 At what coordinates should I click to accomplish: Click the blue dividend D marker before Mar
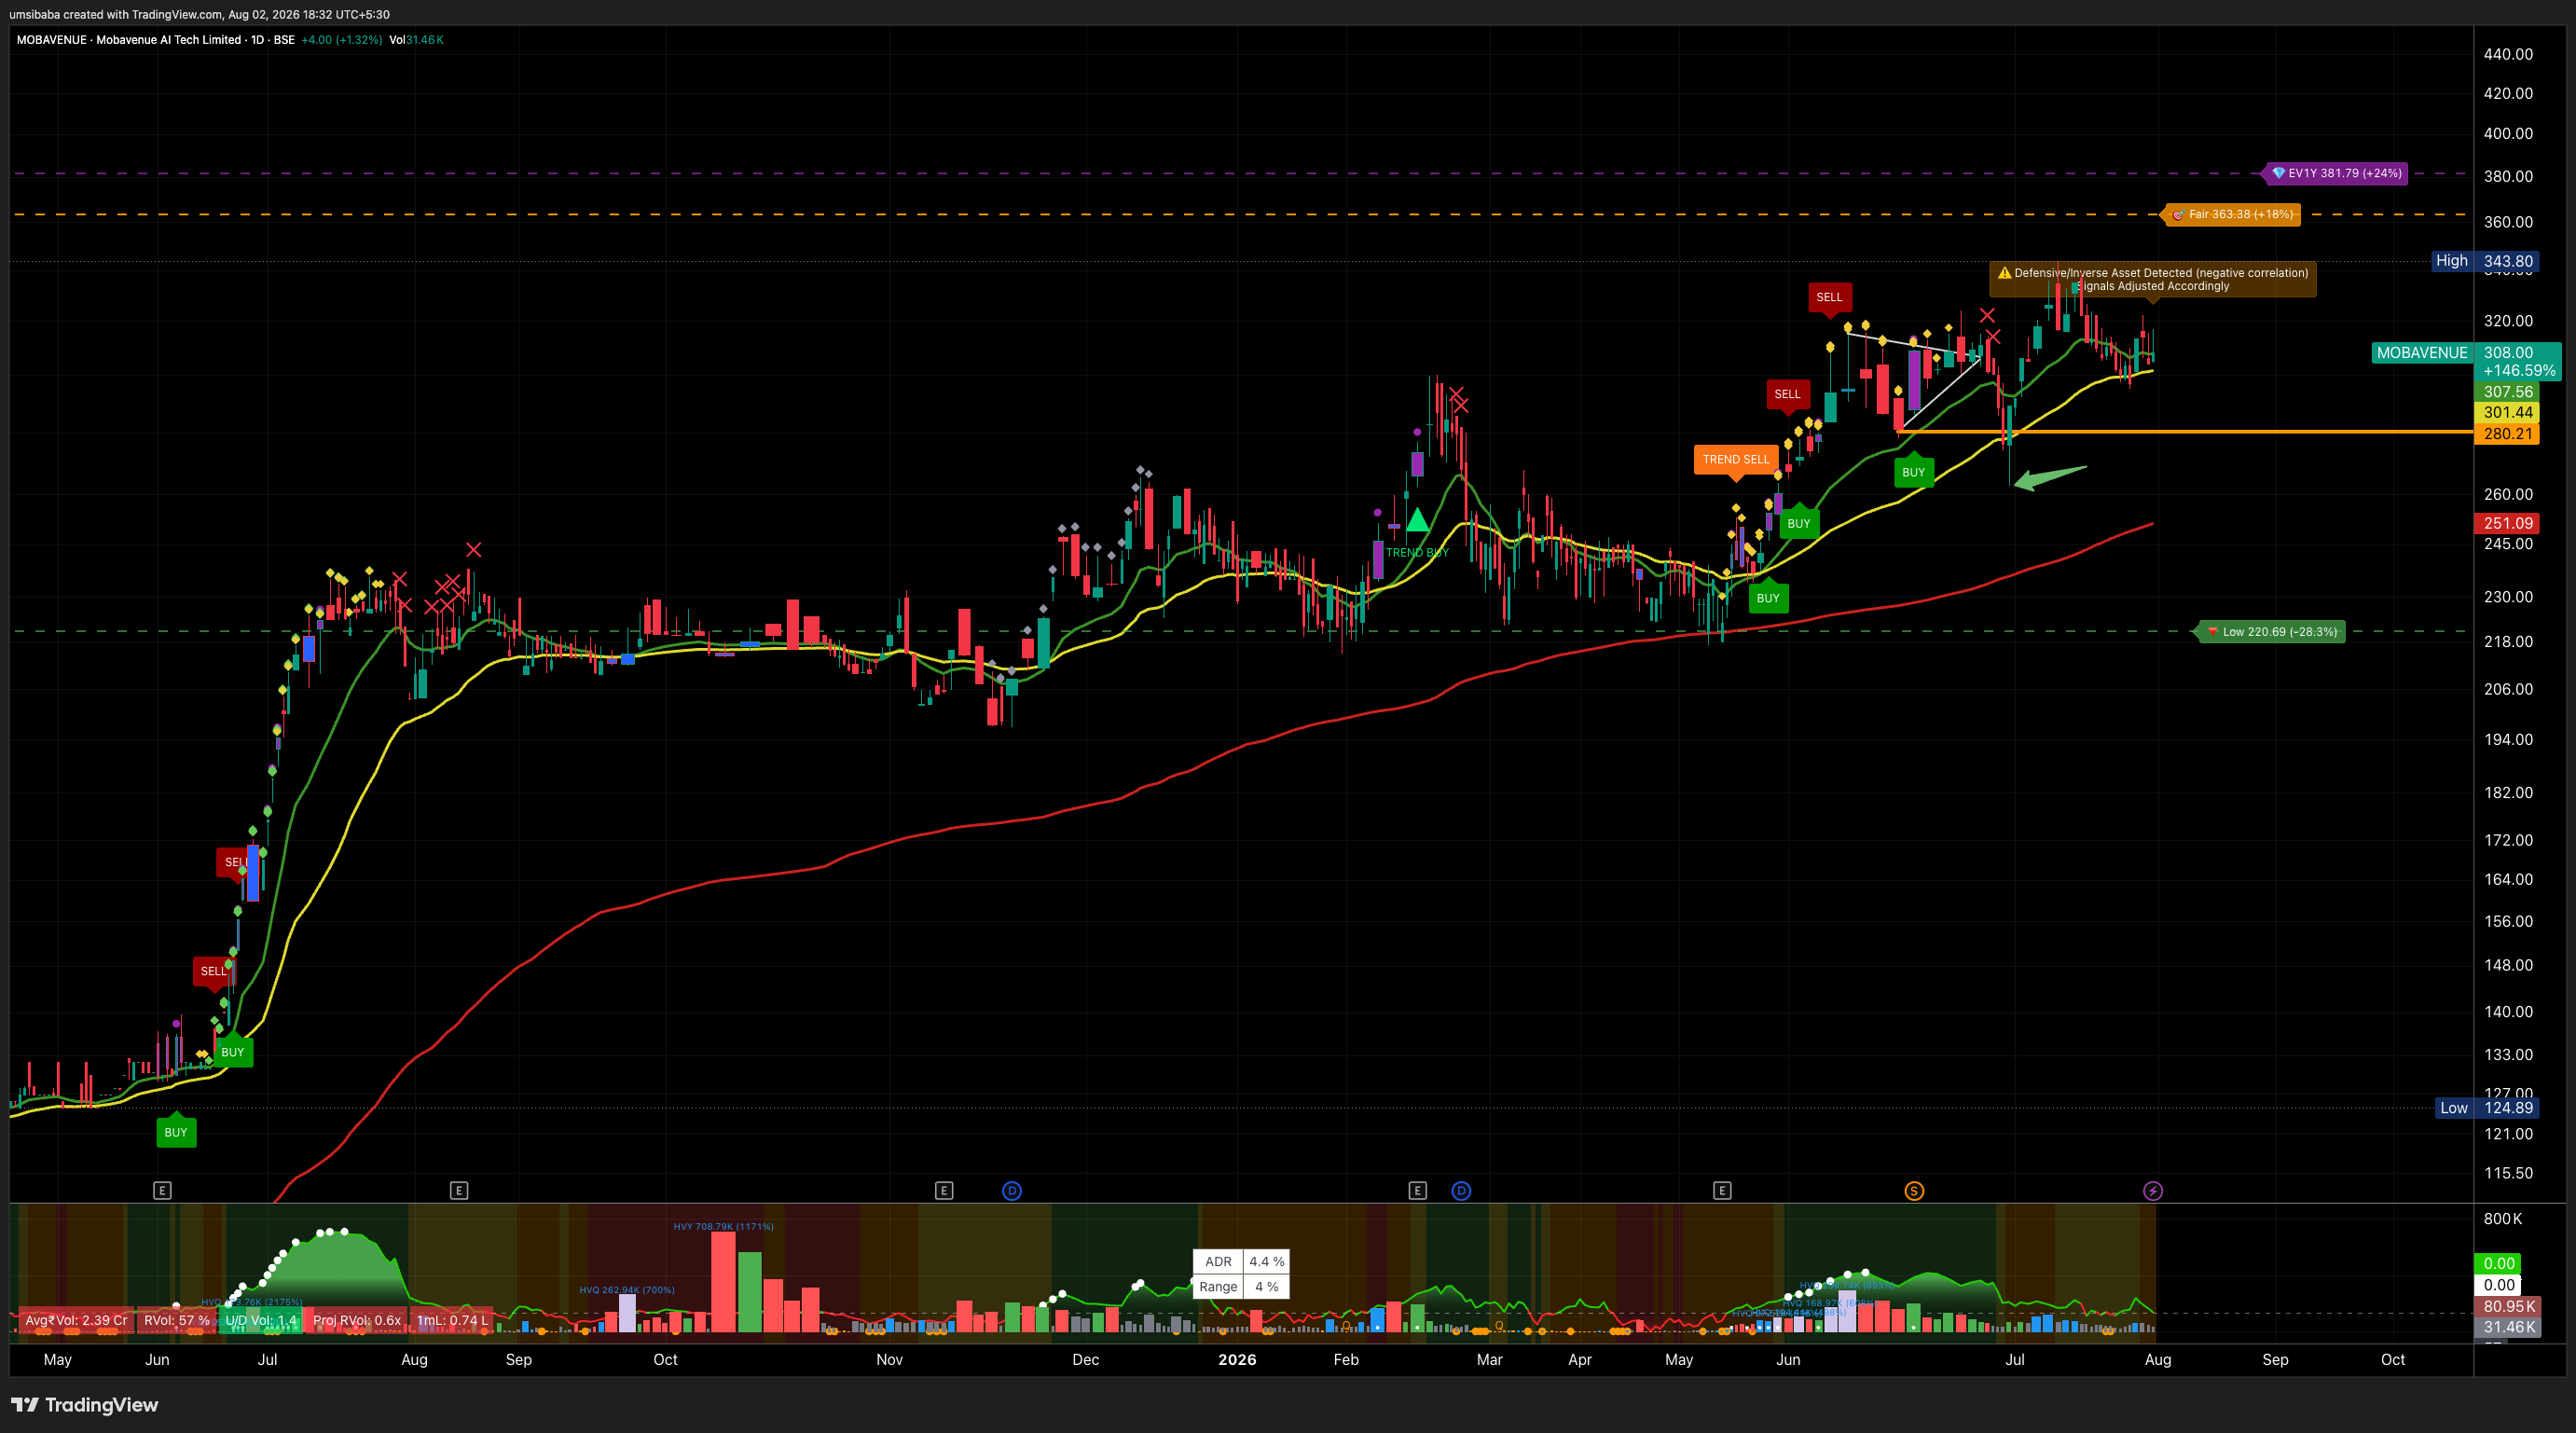click(x=1461, y=1190)
